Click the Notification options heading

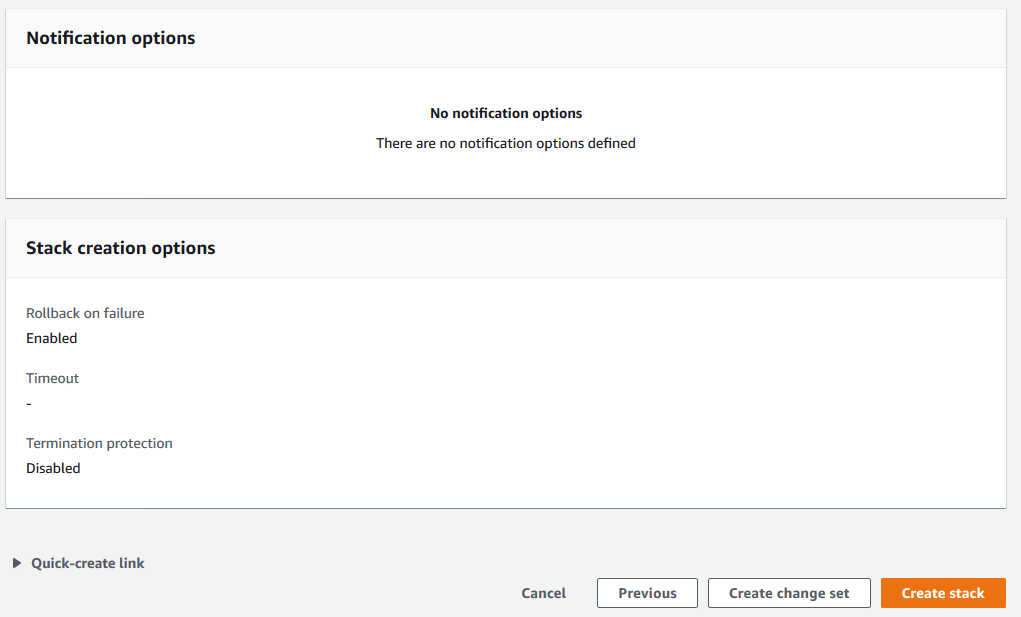point(110,38)
